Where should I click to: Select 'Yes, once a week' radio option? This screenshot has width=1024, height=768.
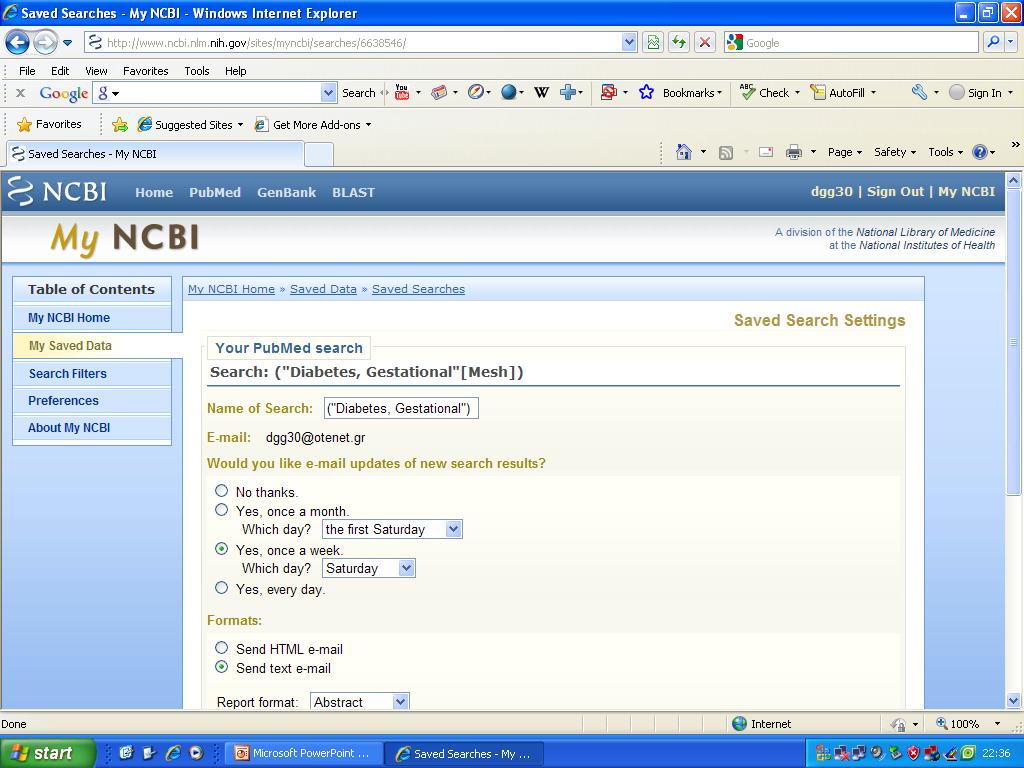click(x=222, y=549)
